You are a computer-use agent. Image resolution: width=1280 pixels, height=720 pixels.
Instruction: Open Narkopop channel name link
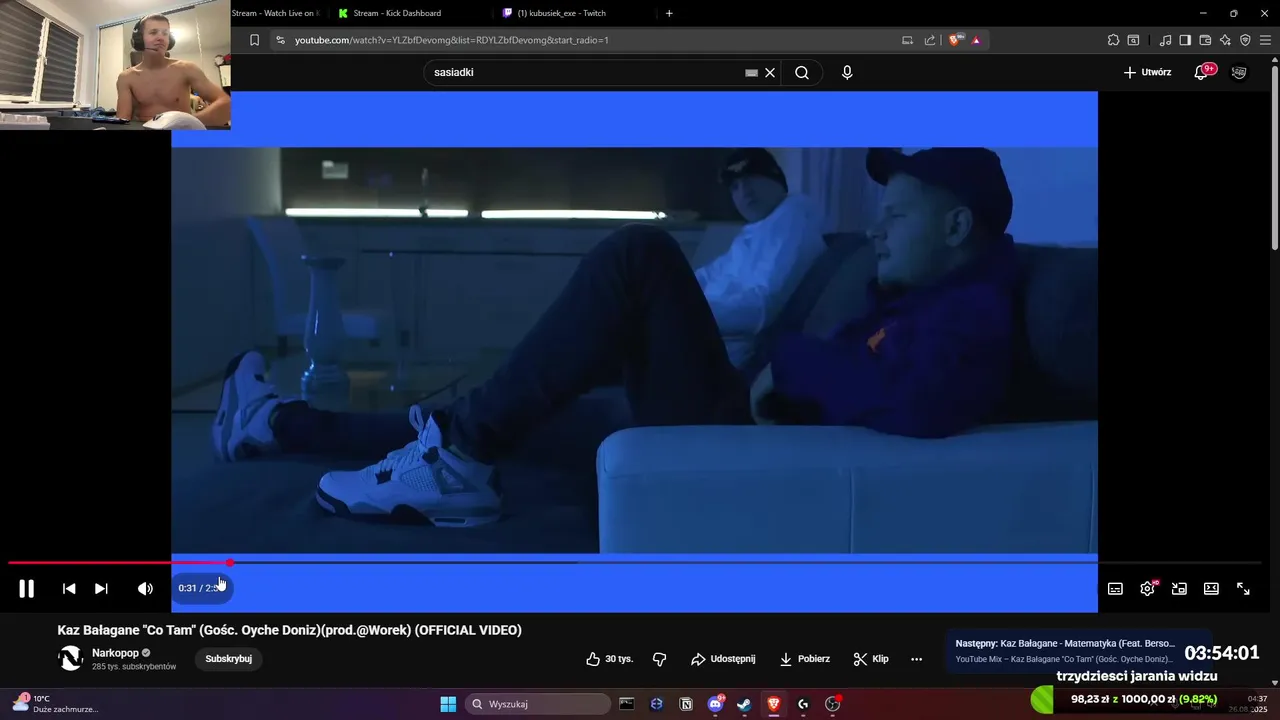115,653
